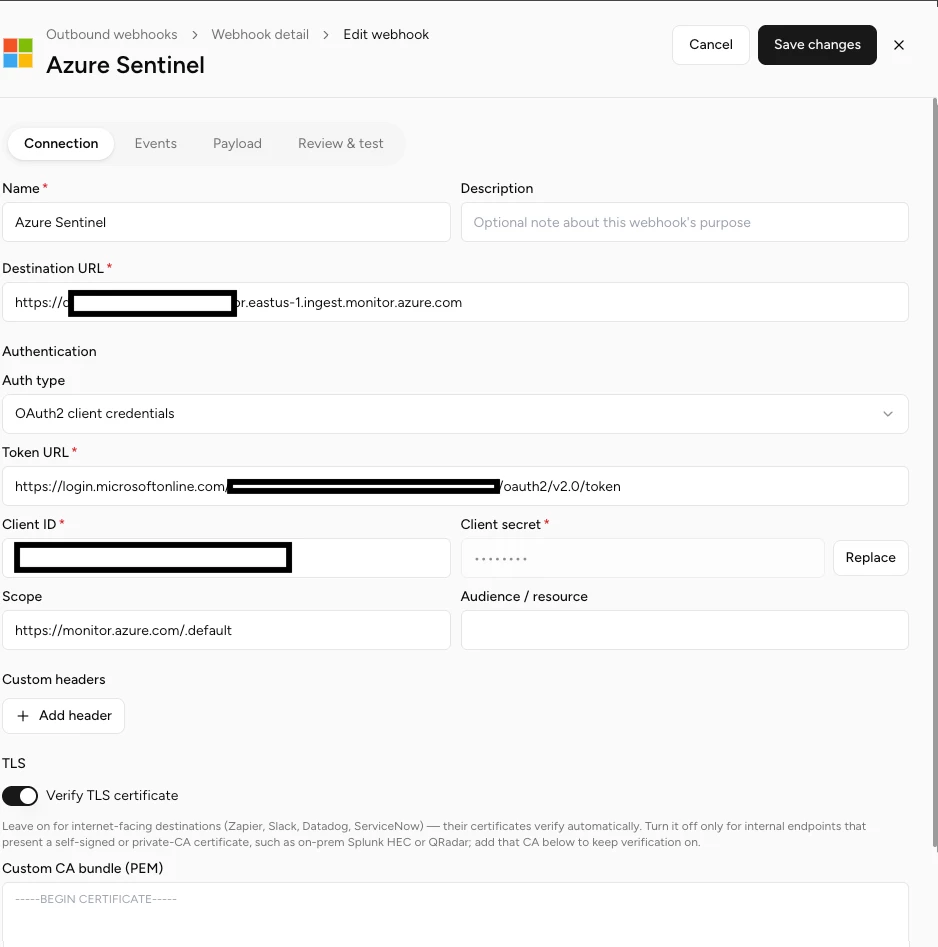Click the Add header button
Screen dimensions: 938x947
coord(63,716)
